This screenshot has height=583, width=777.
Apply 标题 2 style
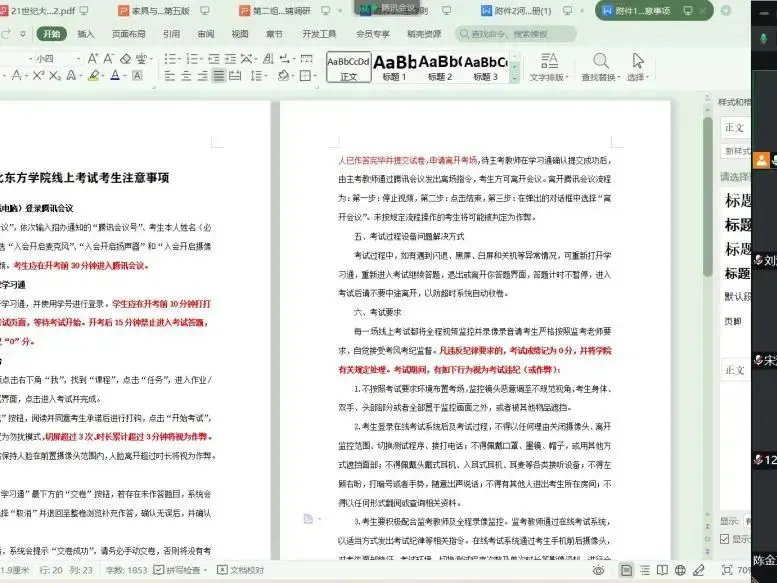(440, 67)
